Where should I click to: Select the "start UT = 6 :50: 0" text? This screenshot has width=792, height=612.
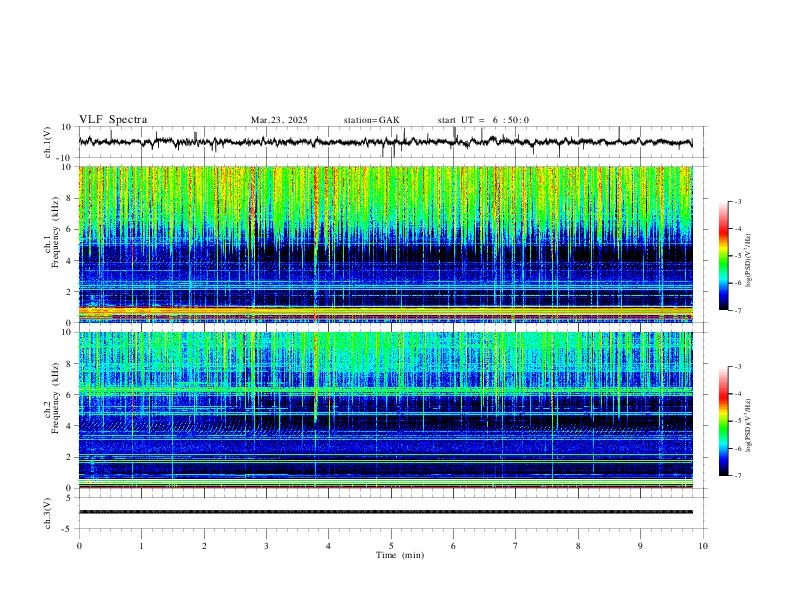[x=483, y=120]
